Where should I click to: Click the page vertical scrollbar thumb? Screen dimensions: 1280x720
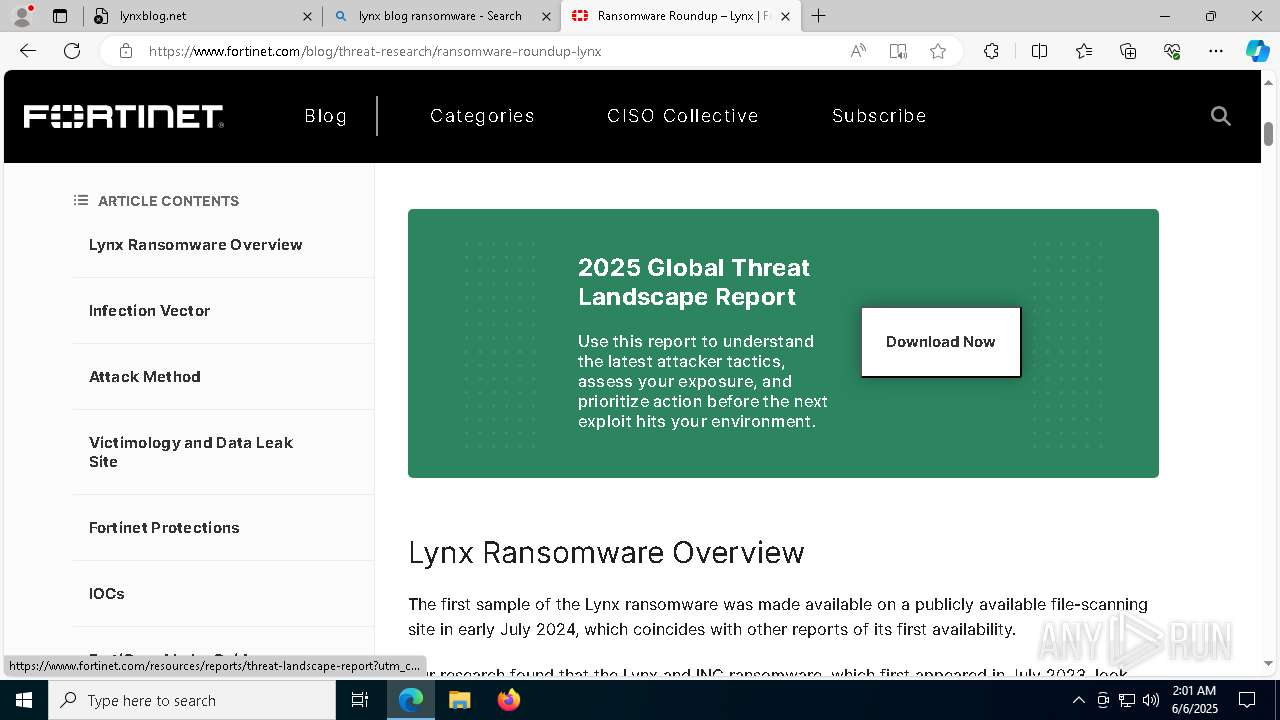tap(1269, 133)
